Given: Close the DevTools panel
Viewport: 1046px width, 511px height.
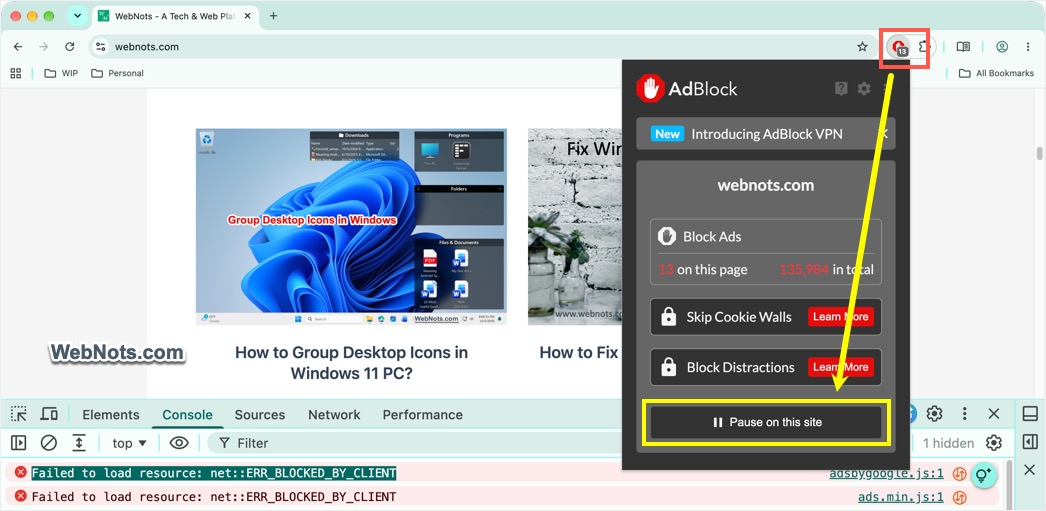Looking at the screenshot, I should tap(994, 414).
